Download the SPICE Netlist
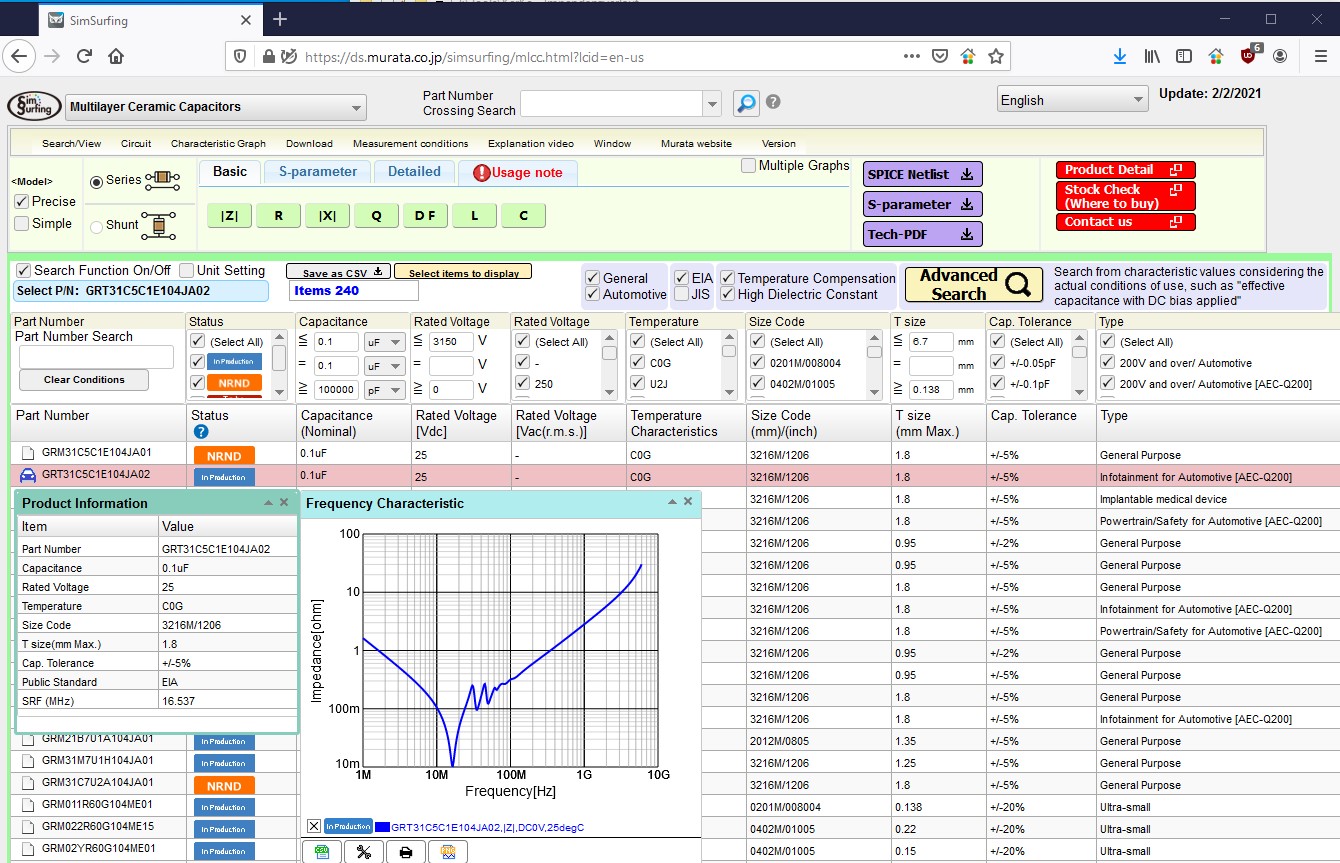This screenshot has width=1340, height=863. pyautogui.click(x=923, y=174)
